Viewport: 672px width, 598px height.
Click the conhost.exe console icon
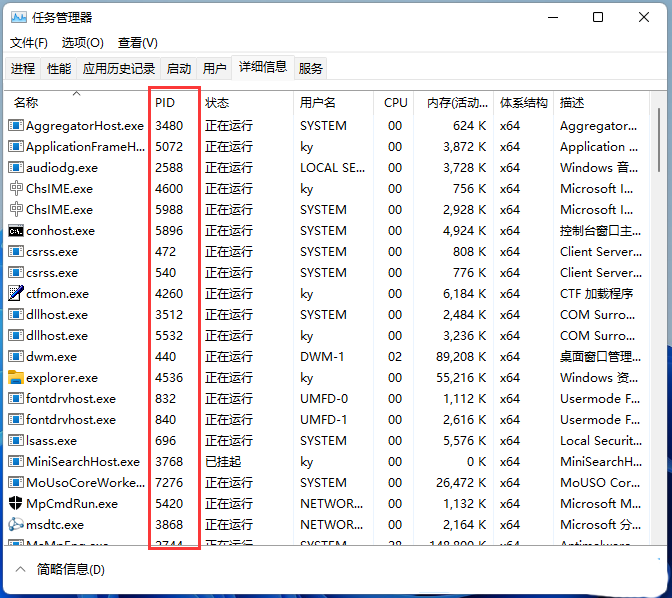pyautogui.click(x=16, y=231)
